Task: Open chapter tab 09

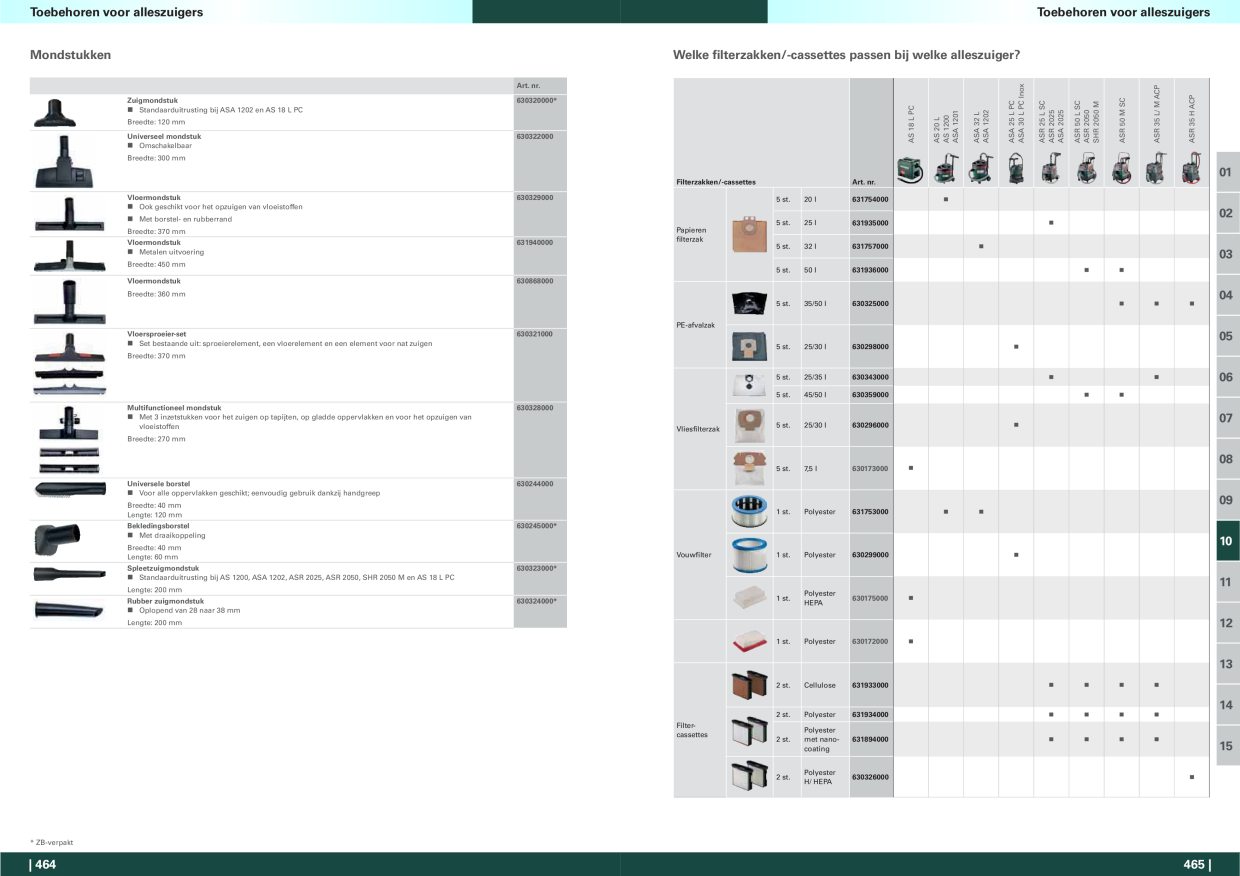Action: [x=1227, y=500]
